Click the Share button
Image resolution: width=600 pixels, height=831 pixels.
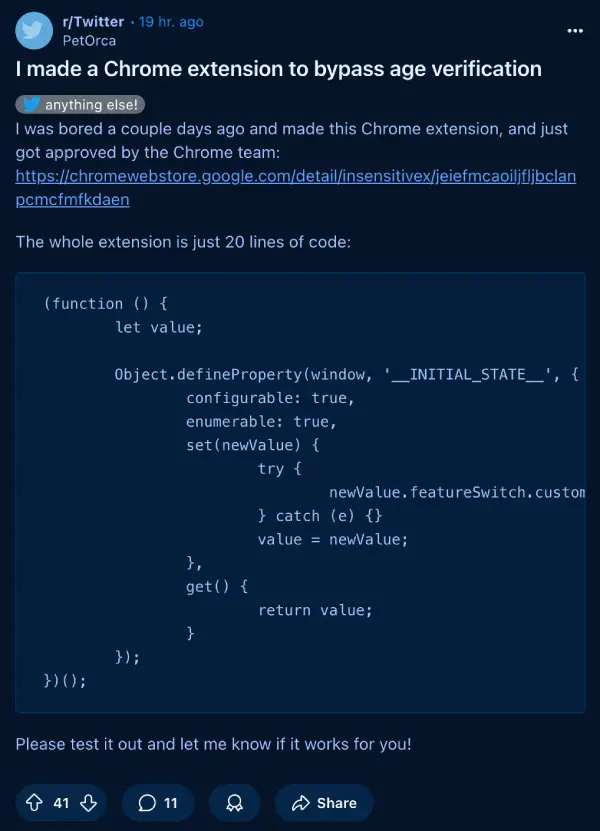[x=324, y=803]
